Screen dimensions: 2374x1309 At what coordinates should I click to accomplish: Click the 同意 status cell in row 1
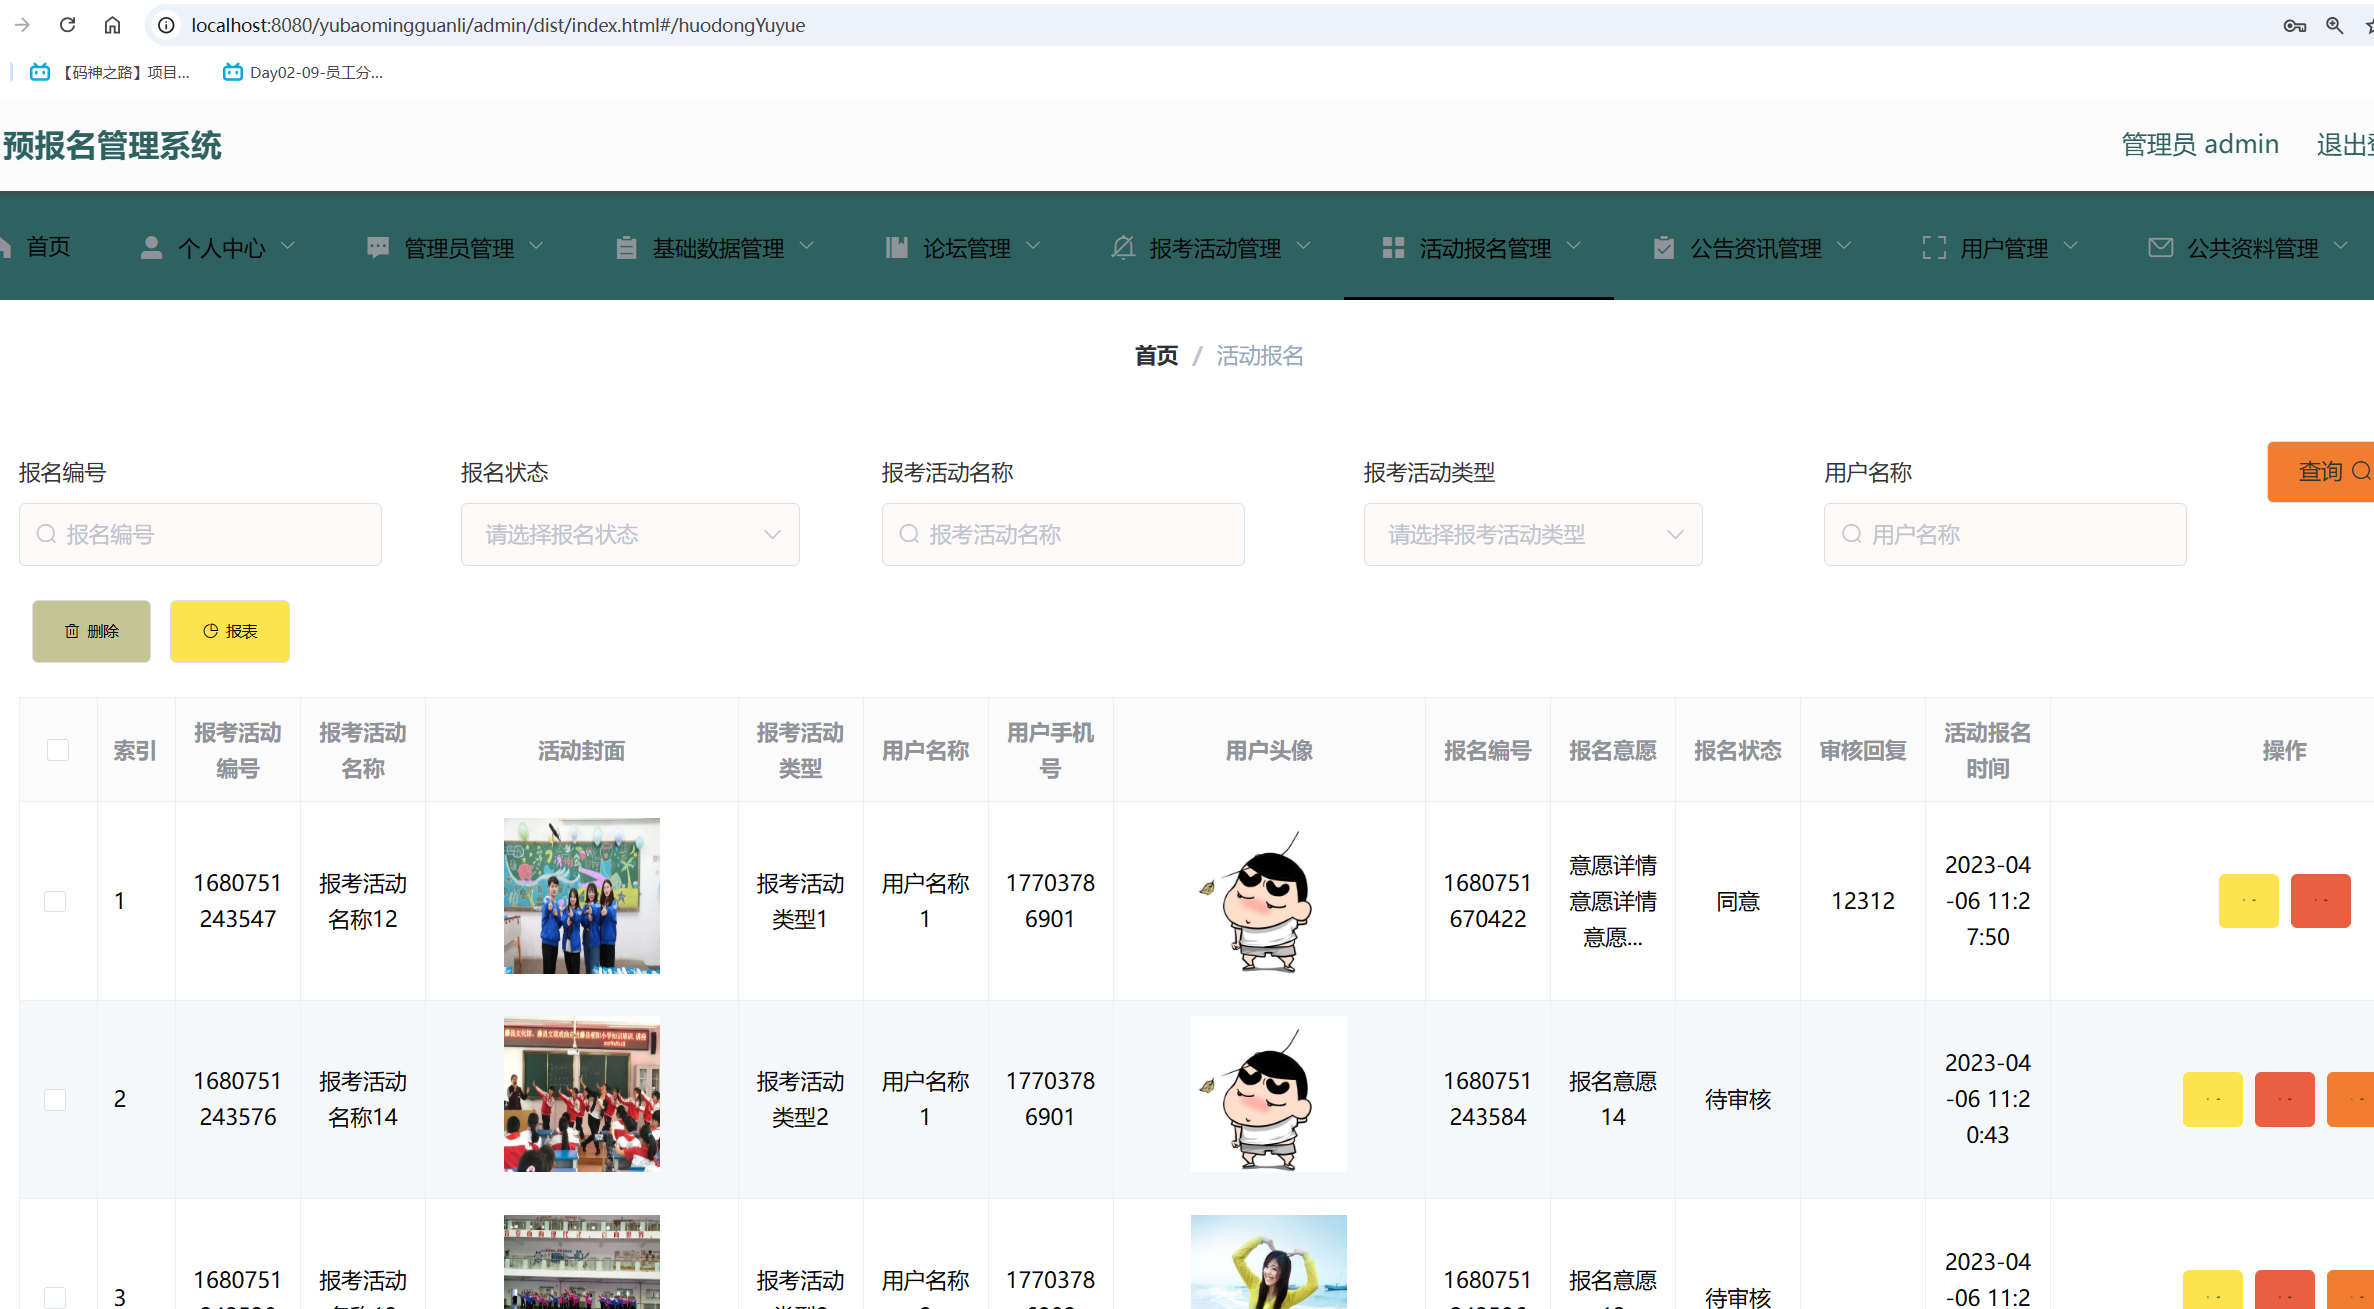point(1738,901)
